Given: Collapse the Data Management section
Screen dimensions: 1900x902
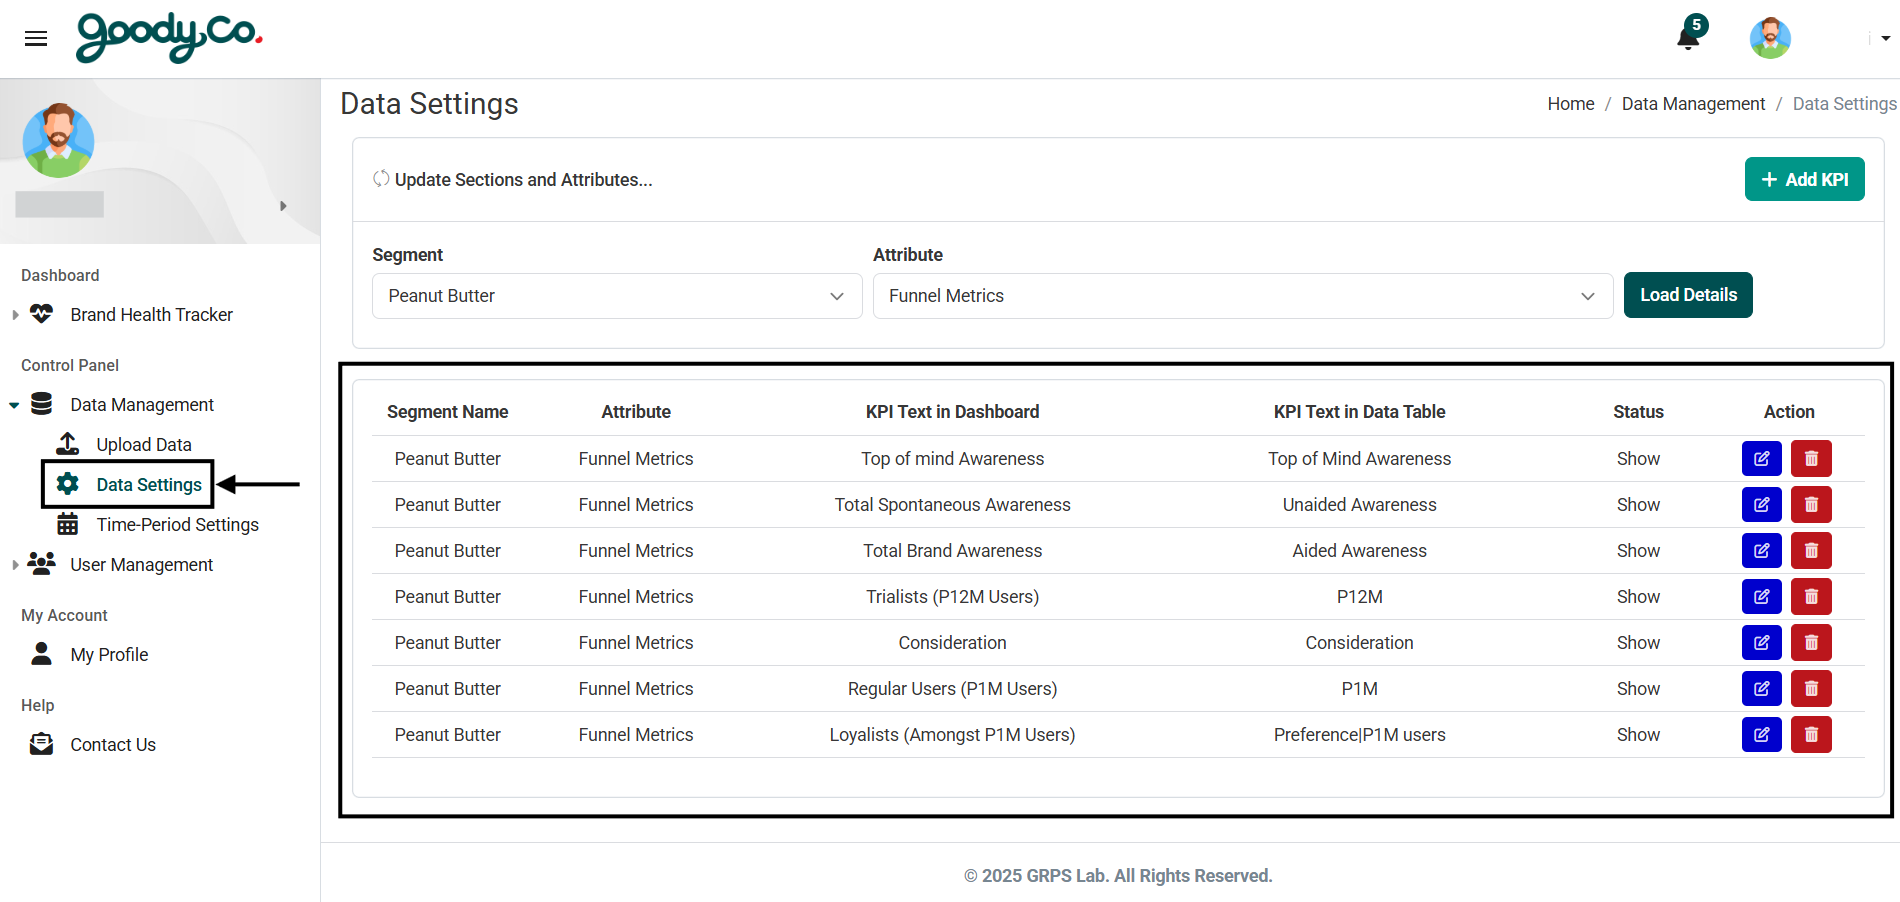Looking at the screenshot, I should click(14, 404).
